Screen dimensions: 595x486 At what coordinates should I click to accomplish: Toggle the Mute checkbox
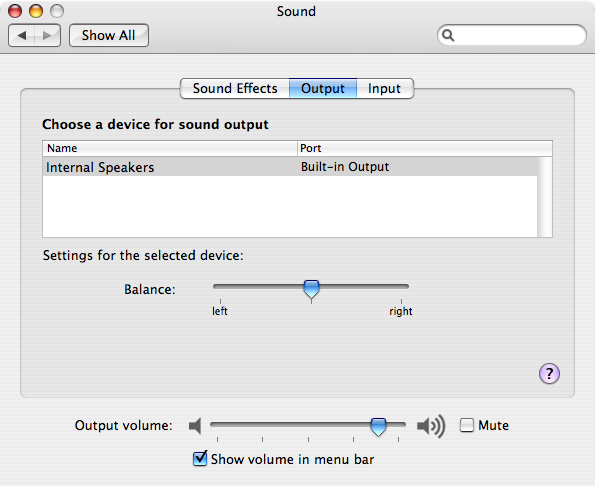coord(467,425)
